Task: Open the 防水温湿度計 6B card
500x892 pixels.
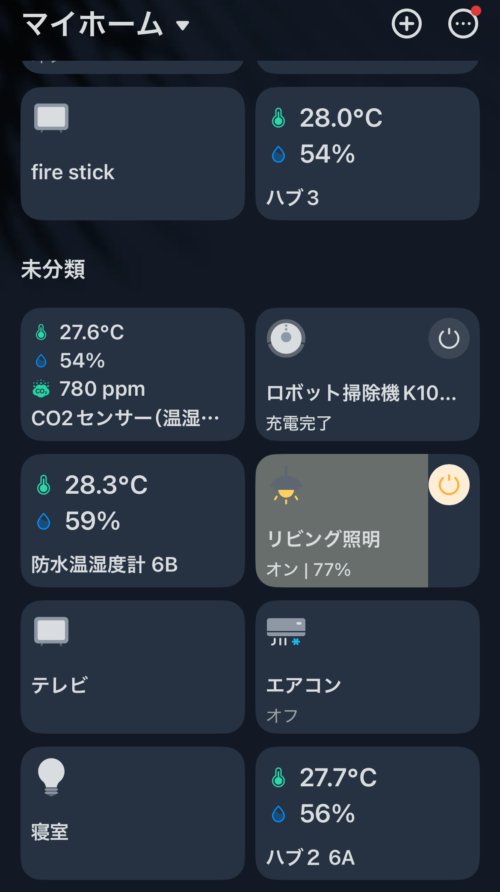Action: (x=133, y=521)
